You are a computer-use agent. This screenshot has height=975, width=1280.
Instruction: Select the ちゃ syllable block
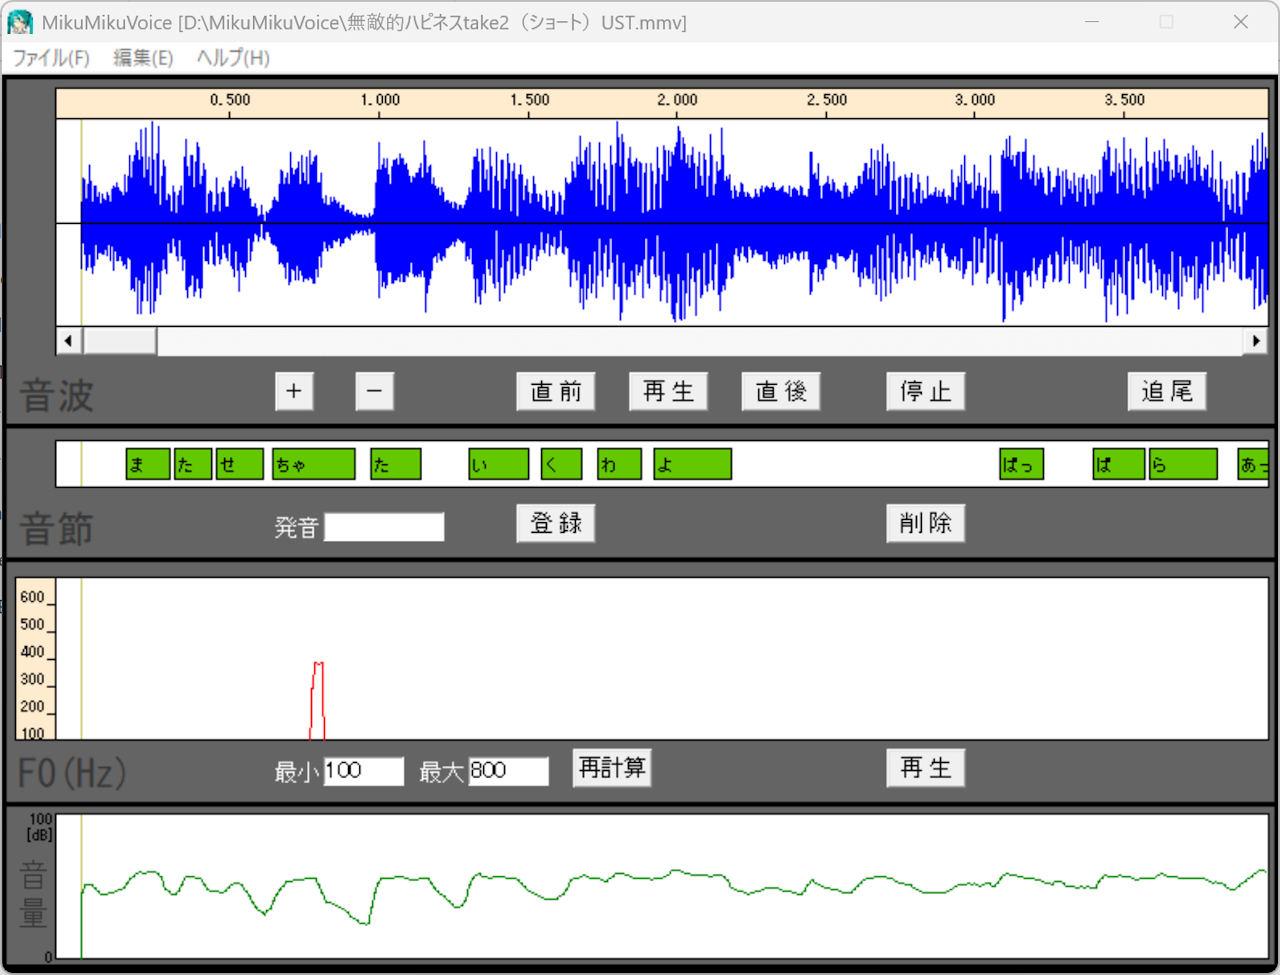[314, 464]
